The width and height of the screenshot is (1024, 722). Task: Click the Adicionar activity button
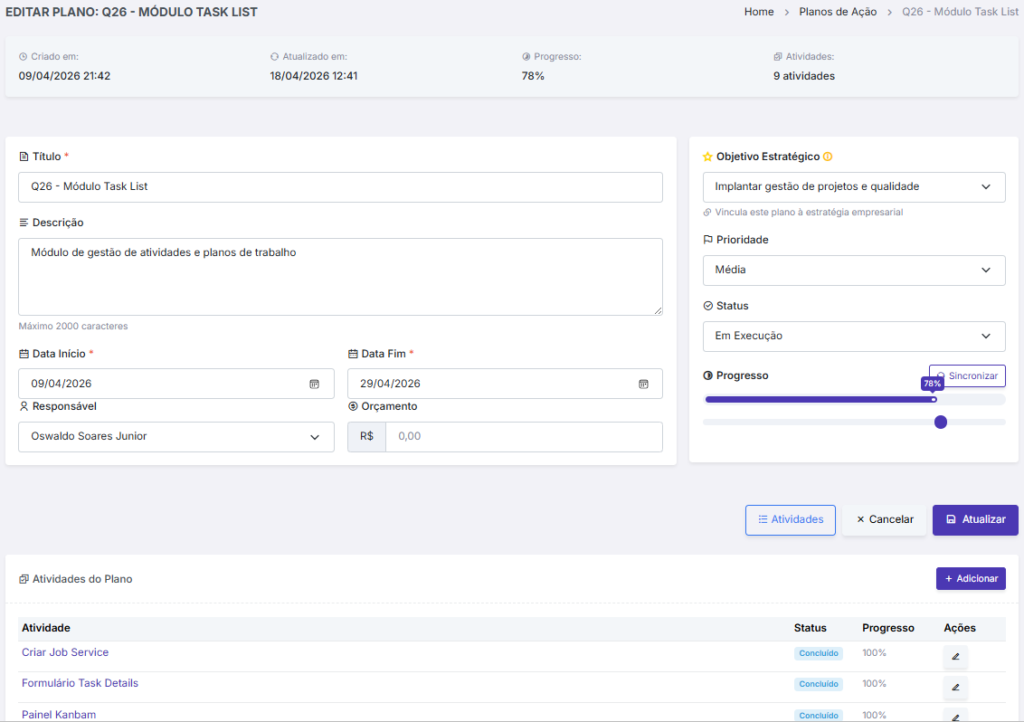click(x=970, y=579)
